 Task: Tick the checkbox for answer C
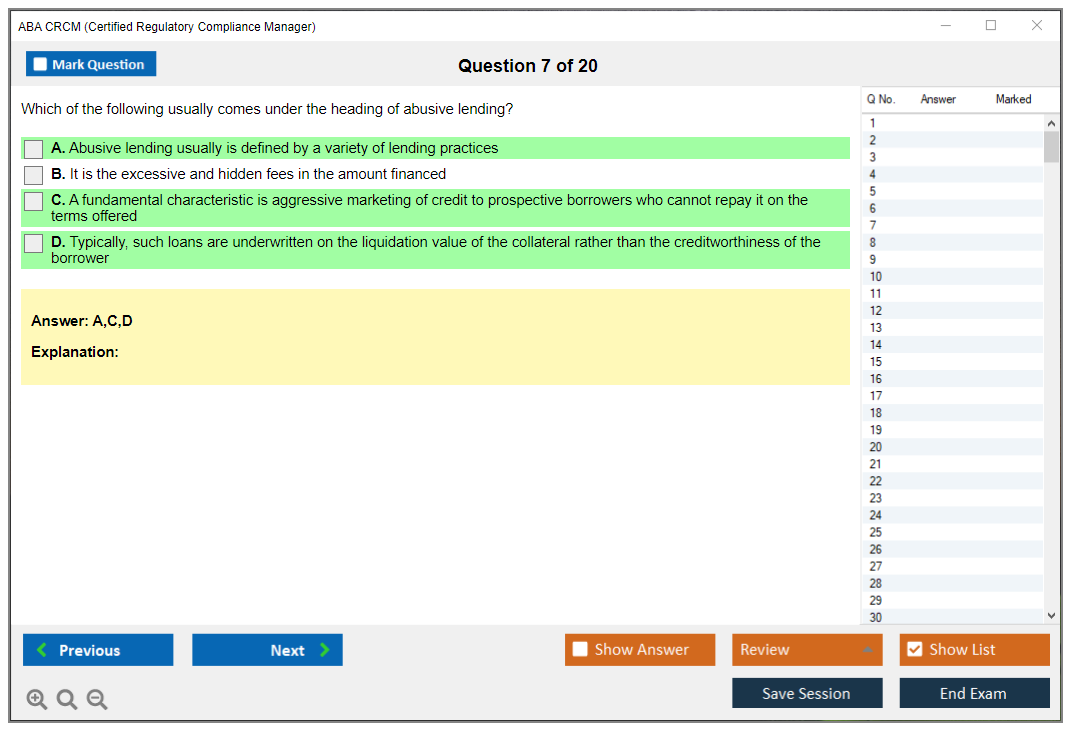(x=34, y=201)
